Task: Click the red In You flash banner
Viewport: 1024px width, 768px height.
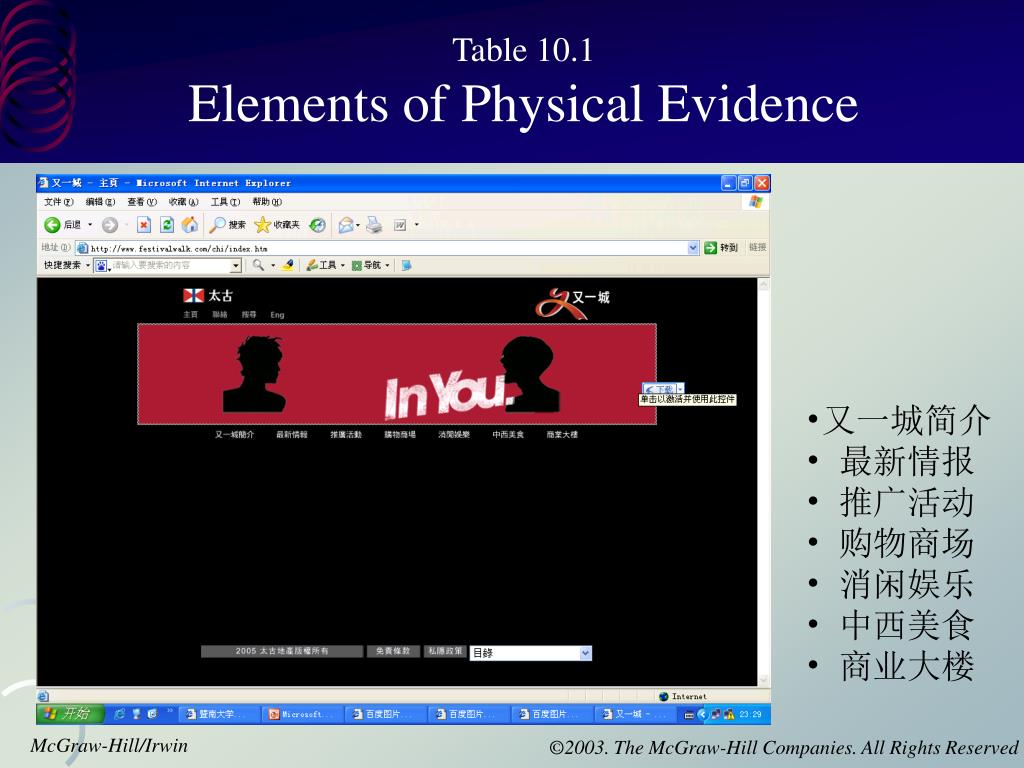Action: coord(396,374)
